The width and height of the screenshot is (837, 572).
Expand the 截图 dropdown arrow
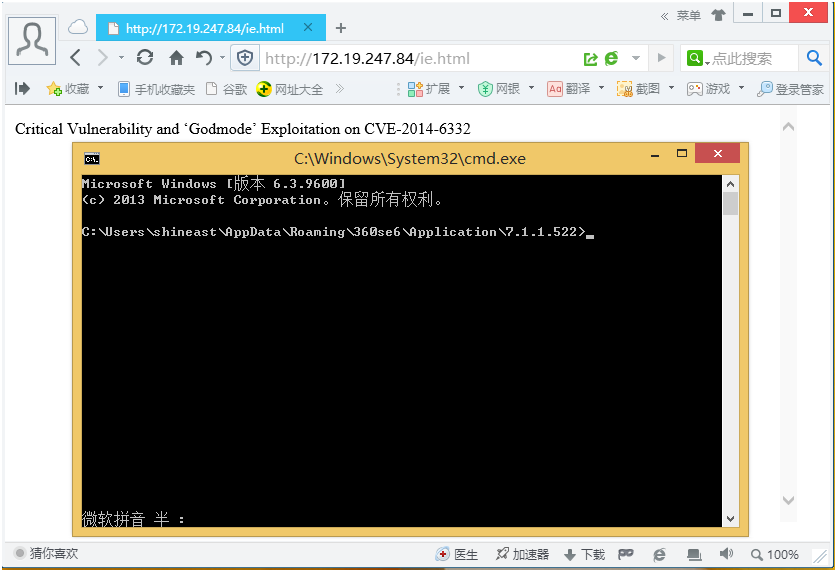tap(671, 88)
